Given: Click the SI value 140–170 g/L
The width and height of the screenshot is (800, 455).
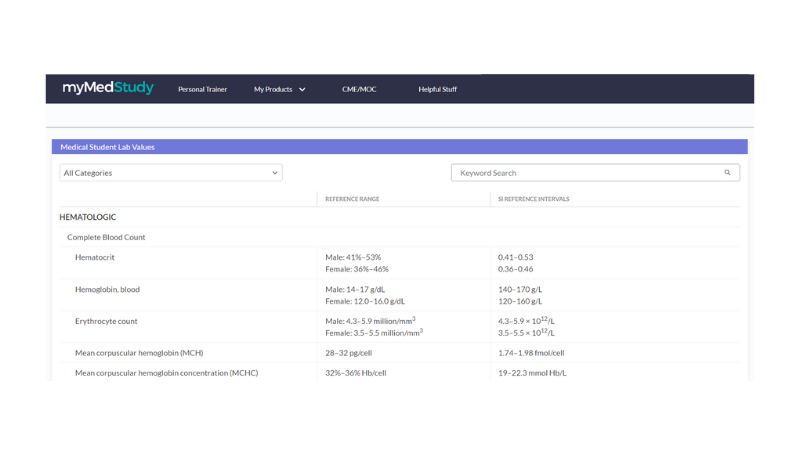Looking at the screenshot, I should 520,289.
